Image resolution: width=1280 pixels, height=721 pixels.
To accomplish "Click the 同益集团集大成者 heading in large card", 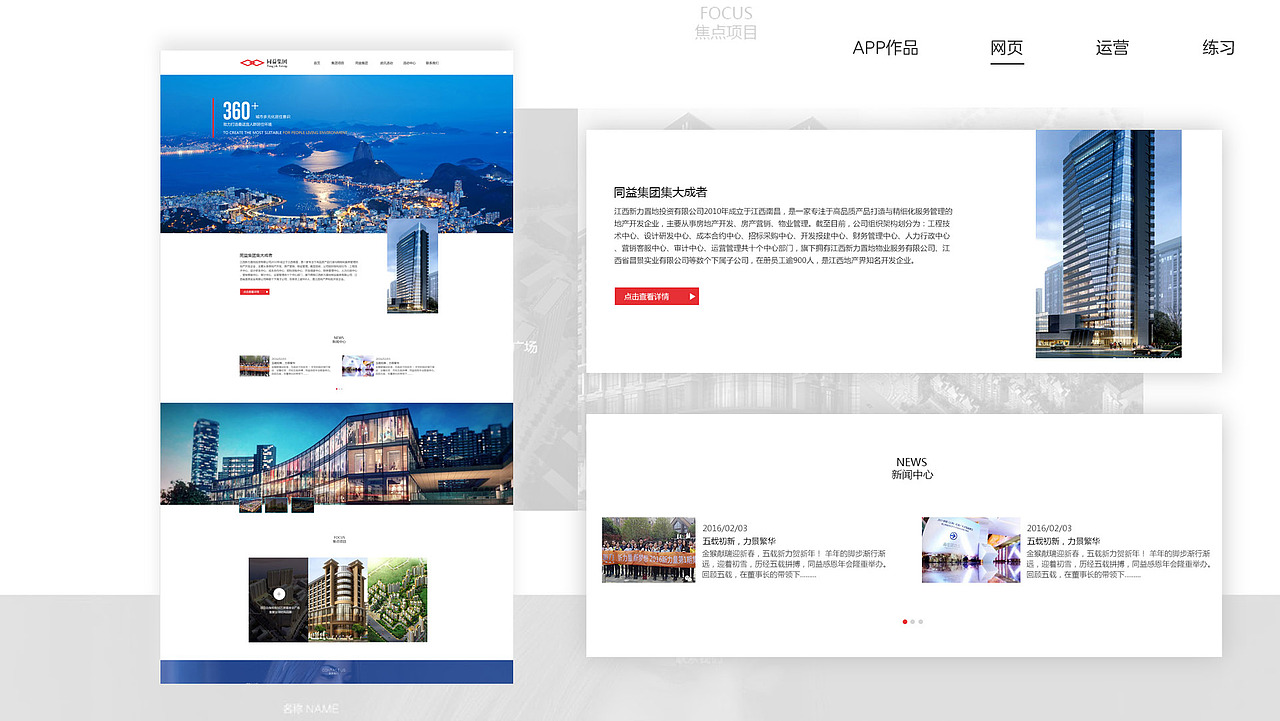I will tap(661, 192).
